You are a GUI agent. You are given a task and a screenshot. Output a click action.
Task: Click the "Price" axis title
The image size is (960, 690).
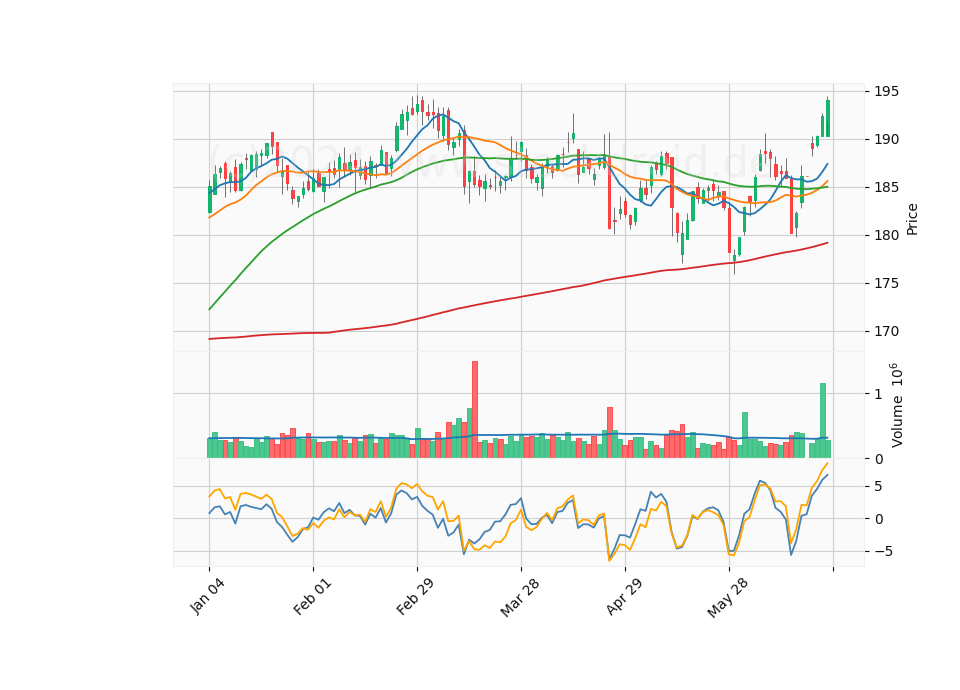click(912, 219)
